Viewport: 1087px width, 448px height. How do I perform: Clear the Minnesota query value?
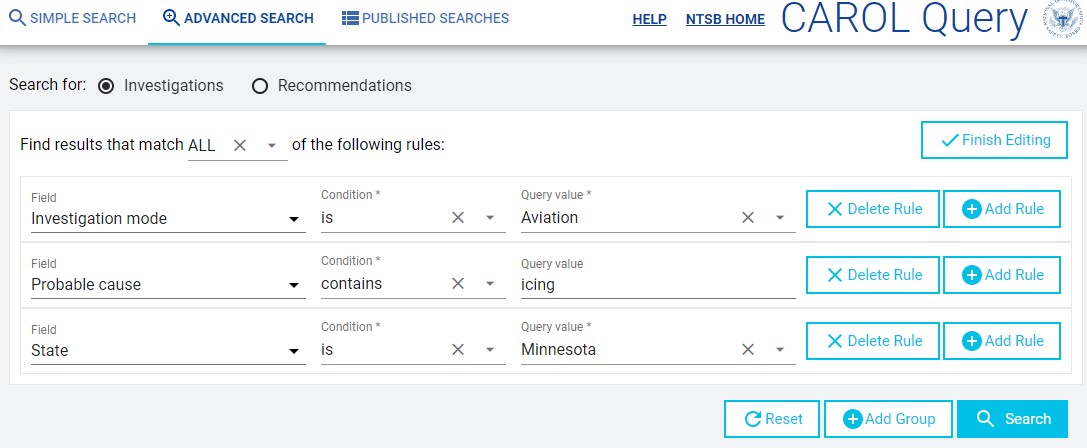pyautogui.click(x=747, y=350)
